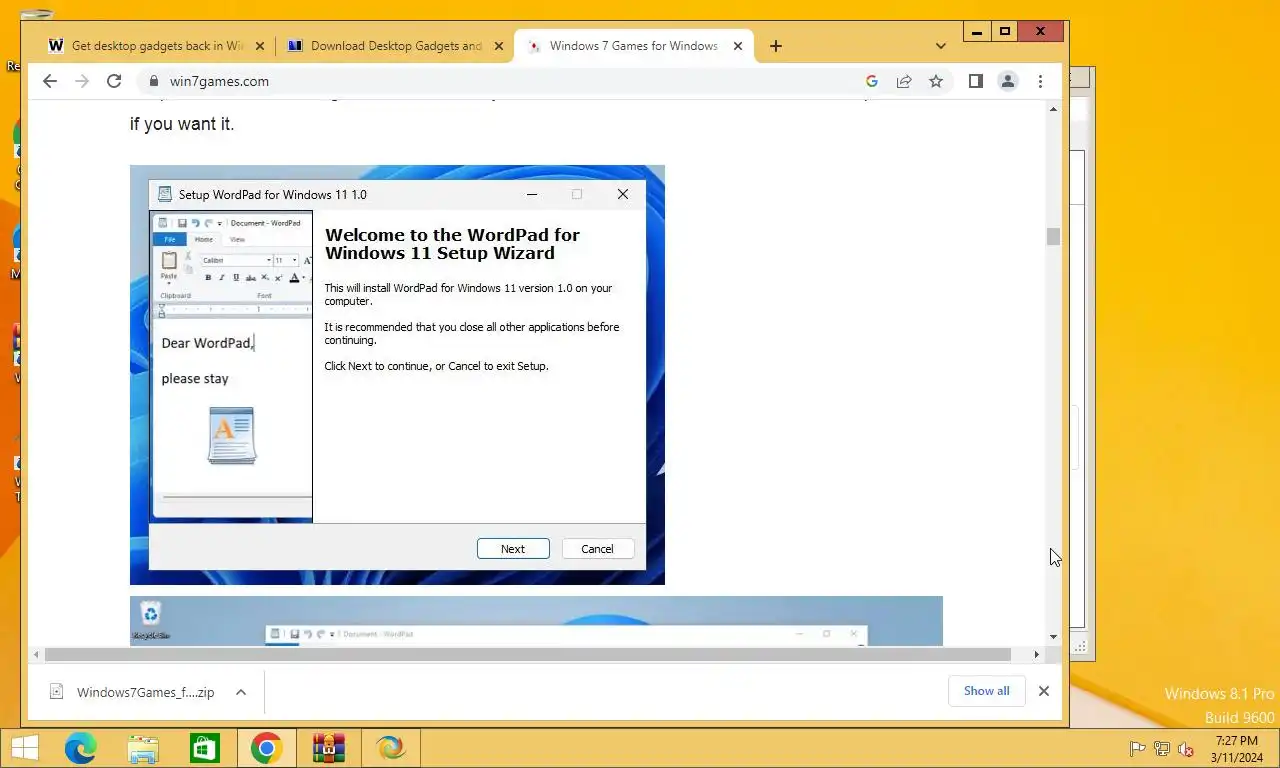The image size is (1280, 768).
Task: Click the horizontal scroll left arrow
Action: tap(36, 655)
